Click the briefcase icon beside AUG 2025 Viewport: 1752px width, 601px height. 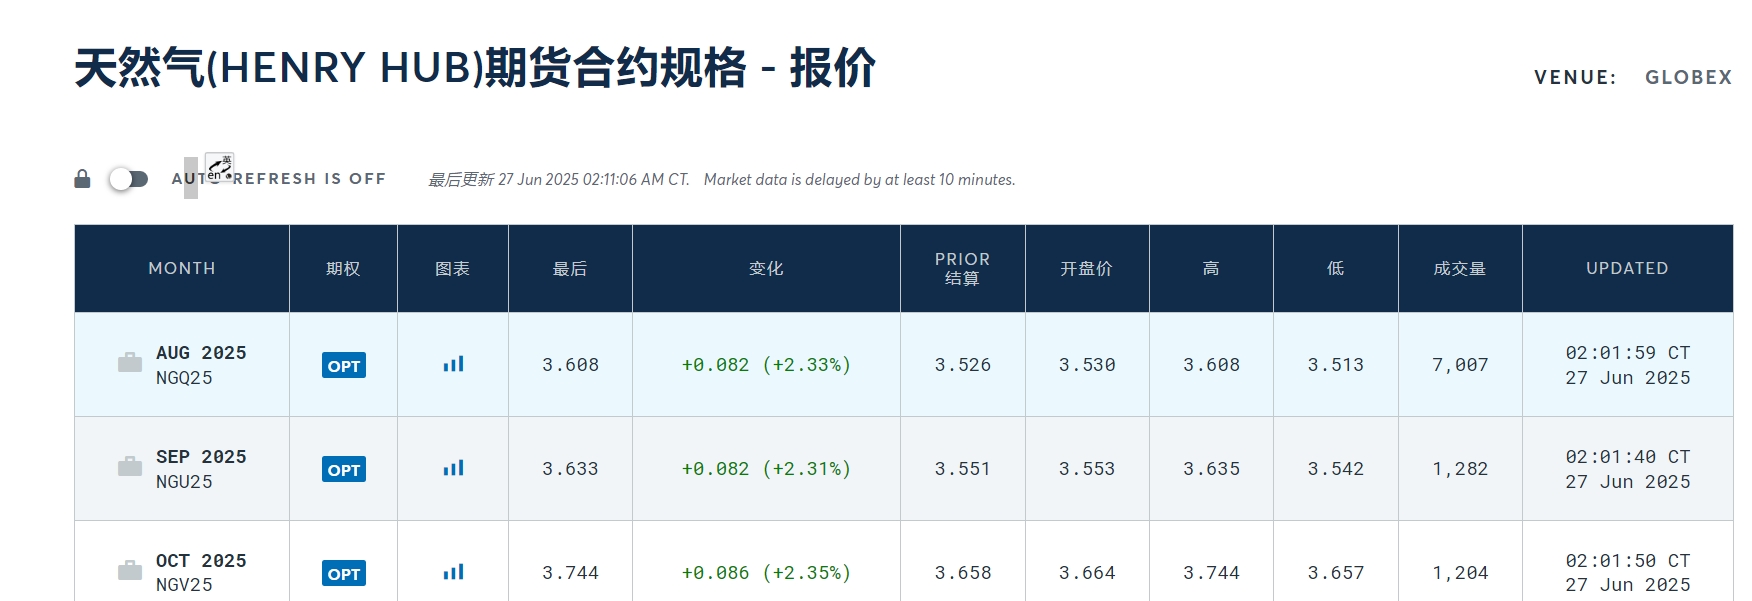click(x=130, y=362)
